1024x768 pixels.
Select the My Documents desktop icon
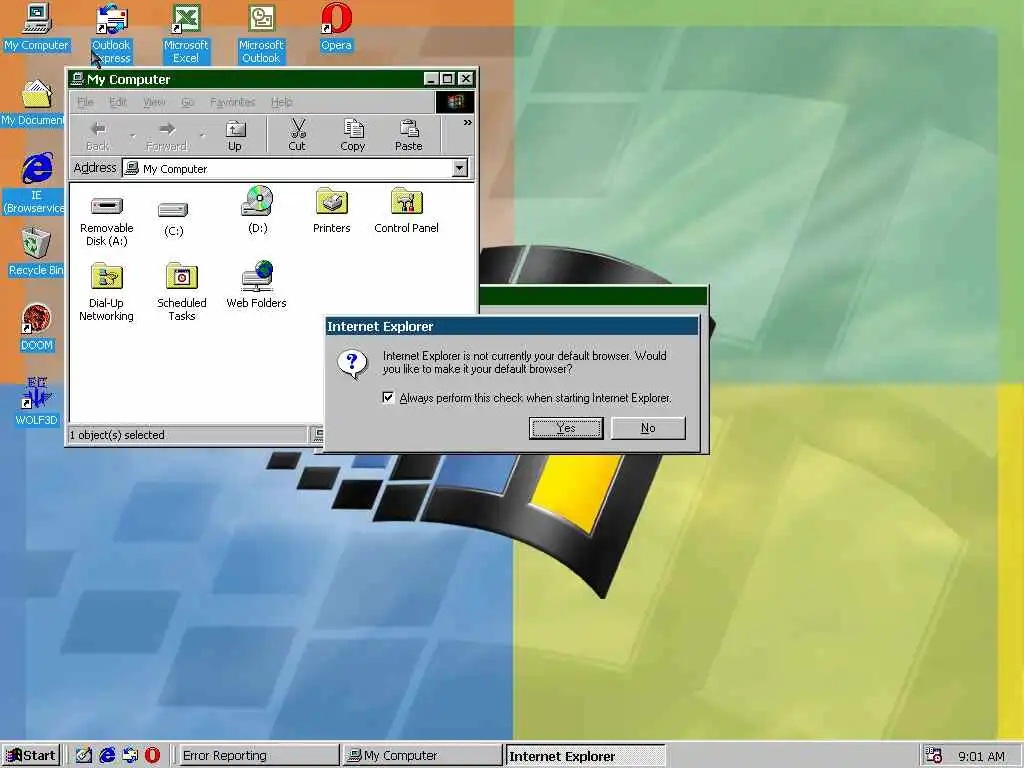pos(33,103)
